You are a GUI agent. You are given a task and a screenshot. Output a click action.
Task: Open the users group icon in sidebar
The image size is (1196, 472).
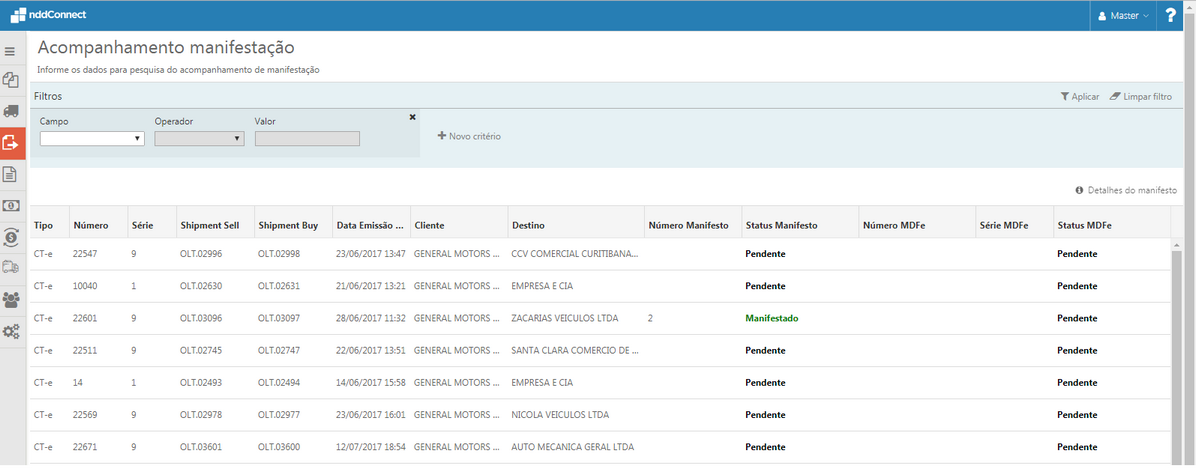point(12,299)
